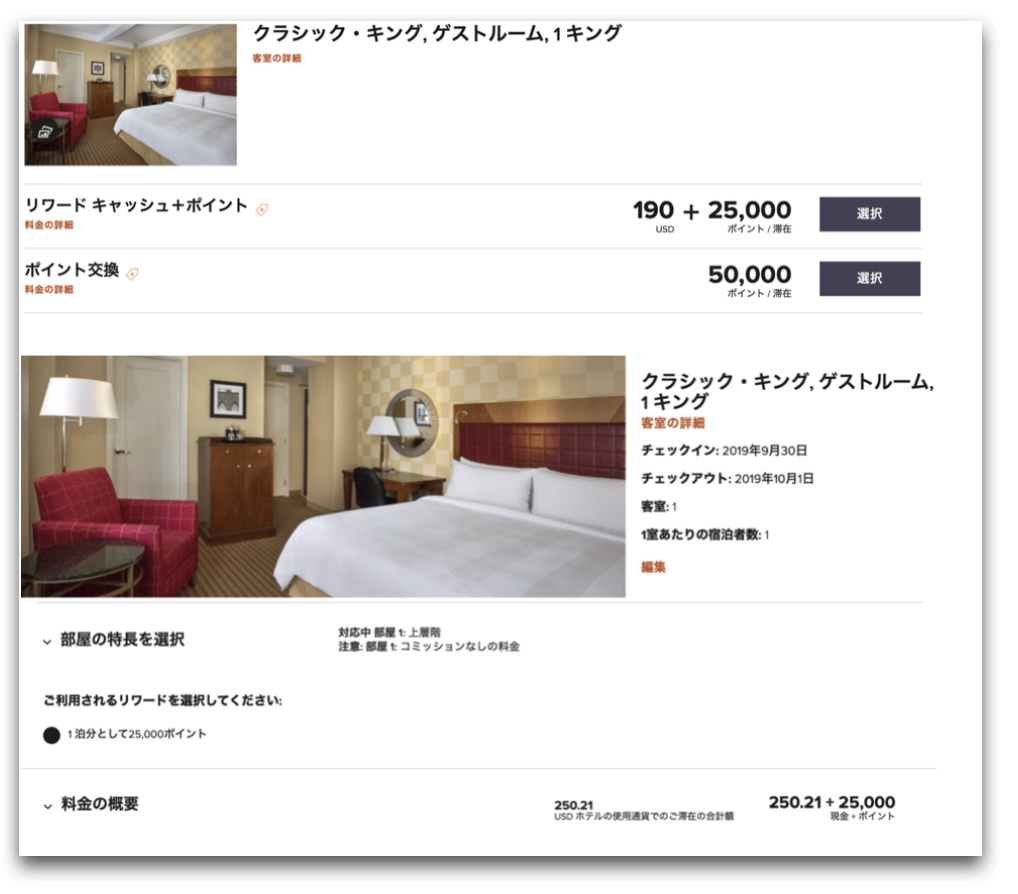Click 190 + 25,000 price text

[712, 210]
